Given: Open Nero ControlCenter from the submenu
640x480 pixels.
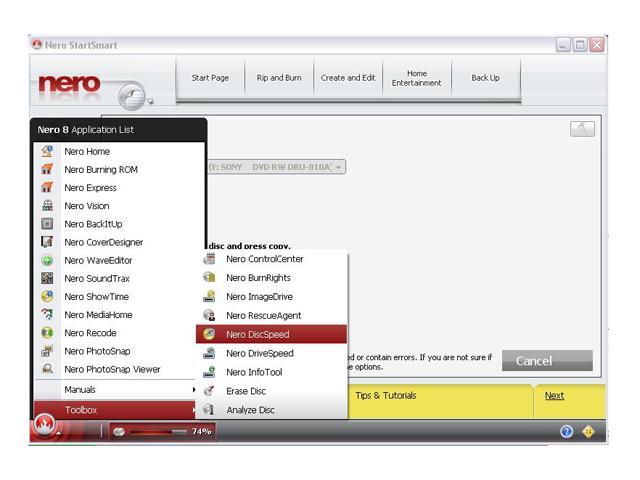Looking at the screenshot, I should pos(271,258).
